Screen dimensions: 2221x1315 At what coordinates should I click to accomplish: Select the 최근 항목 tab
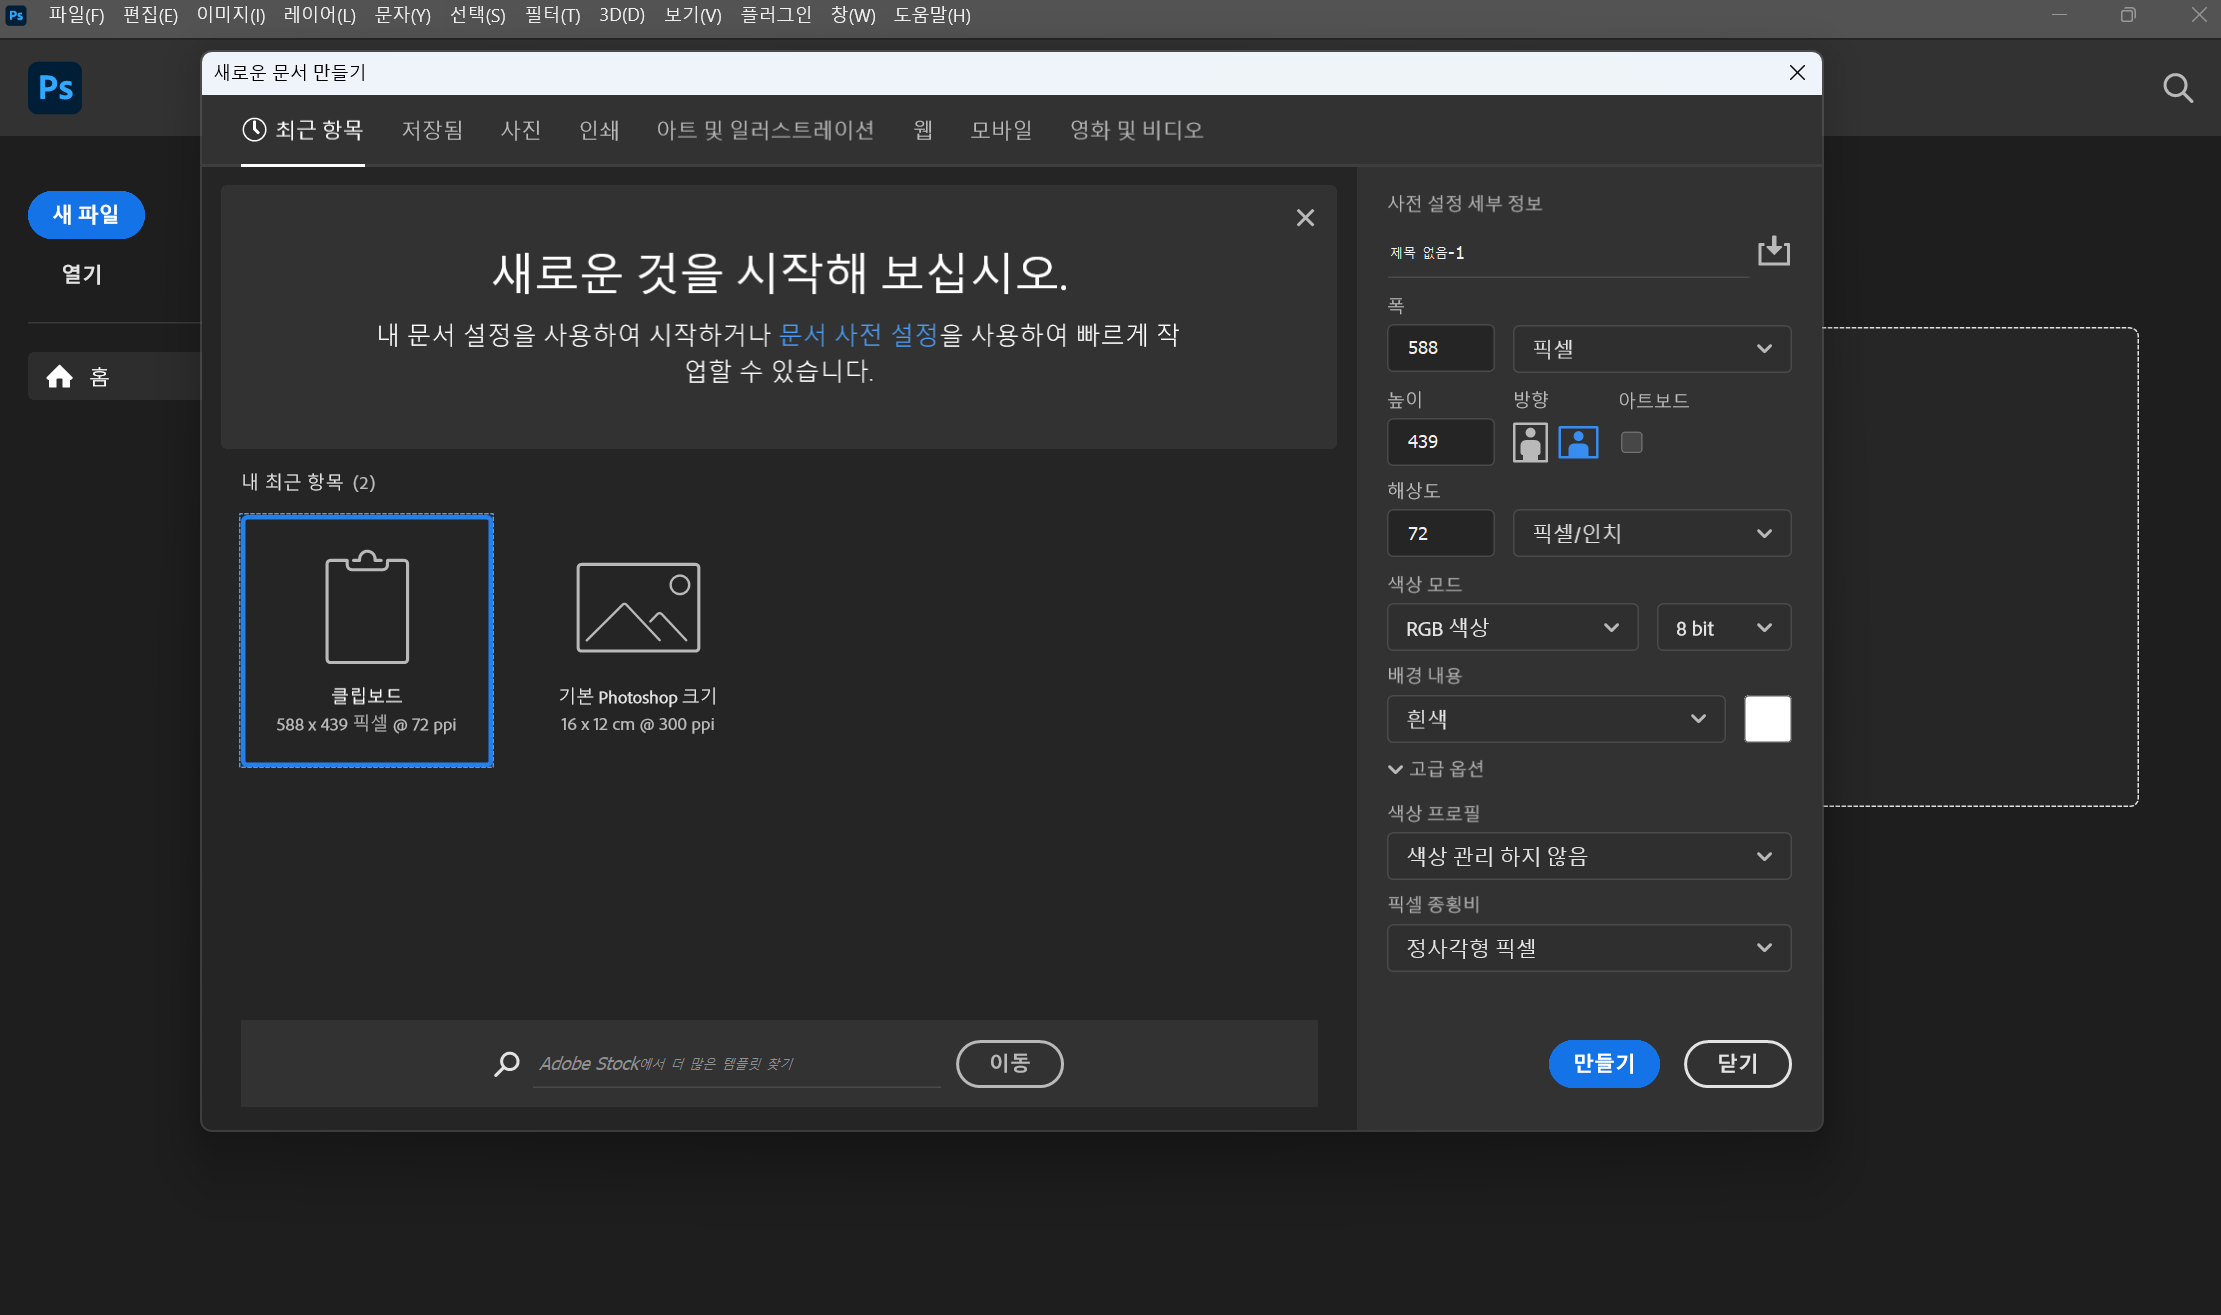[303, 130]
